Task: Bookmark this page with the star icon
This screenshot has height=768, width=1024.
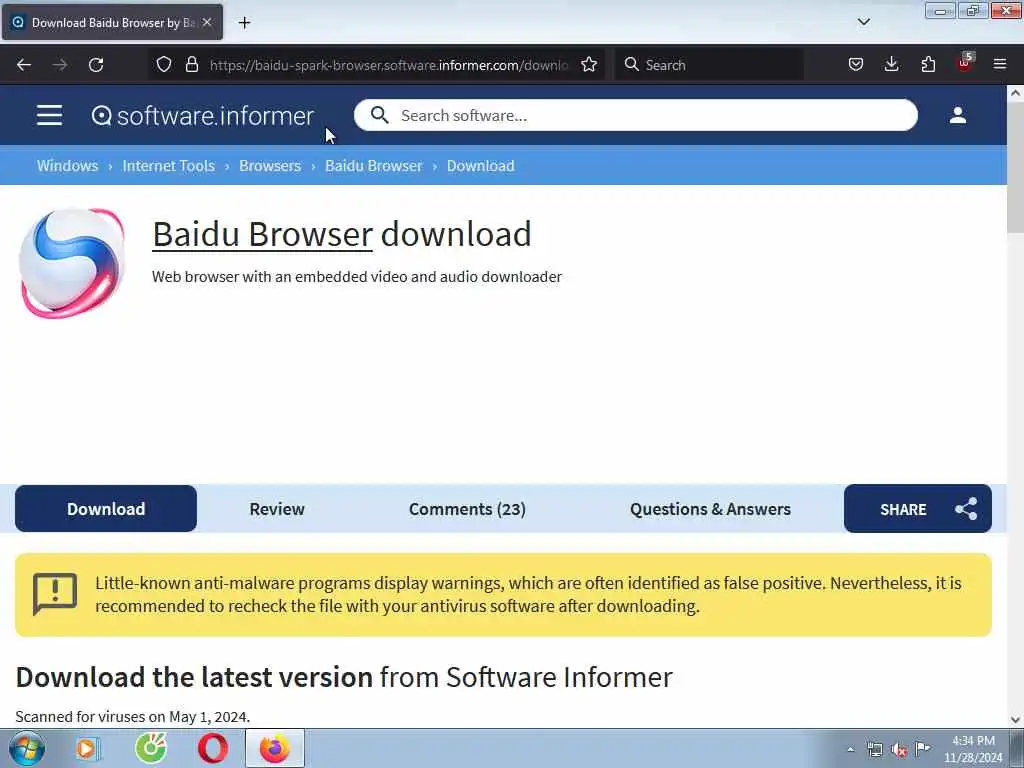Action: pyautogui.click(x=588, y=64)
